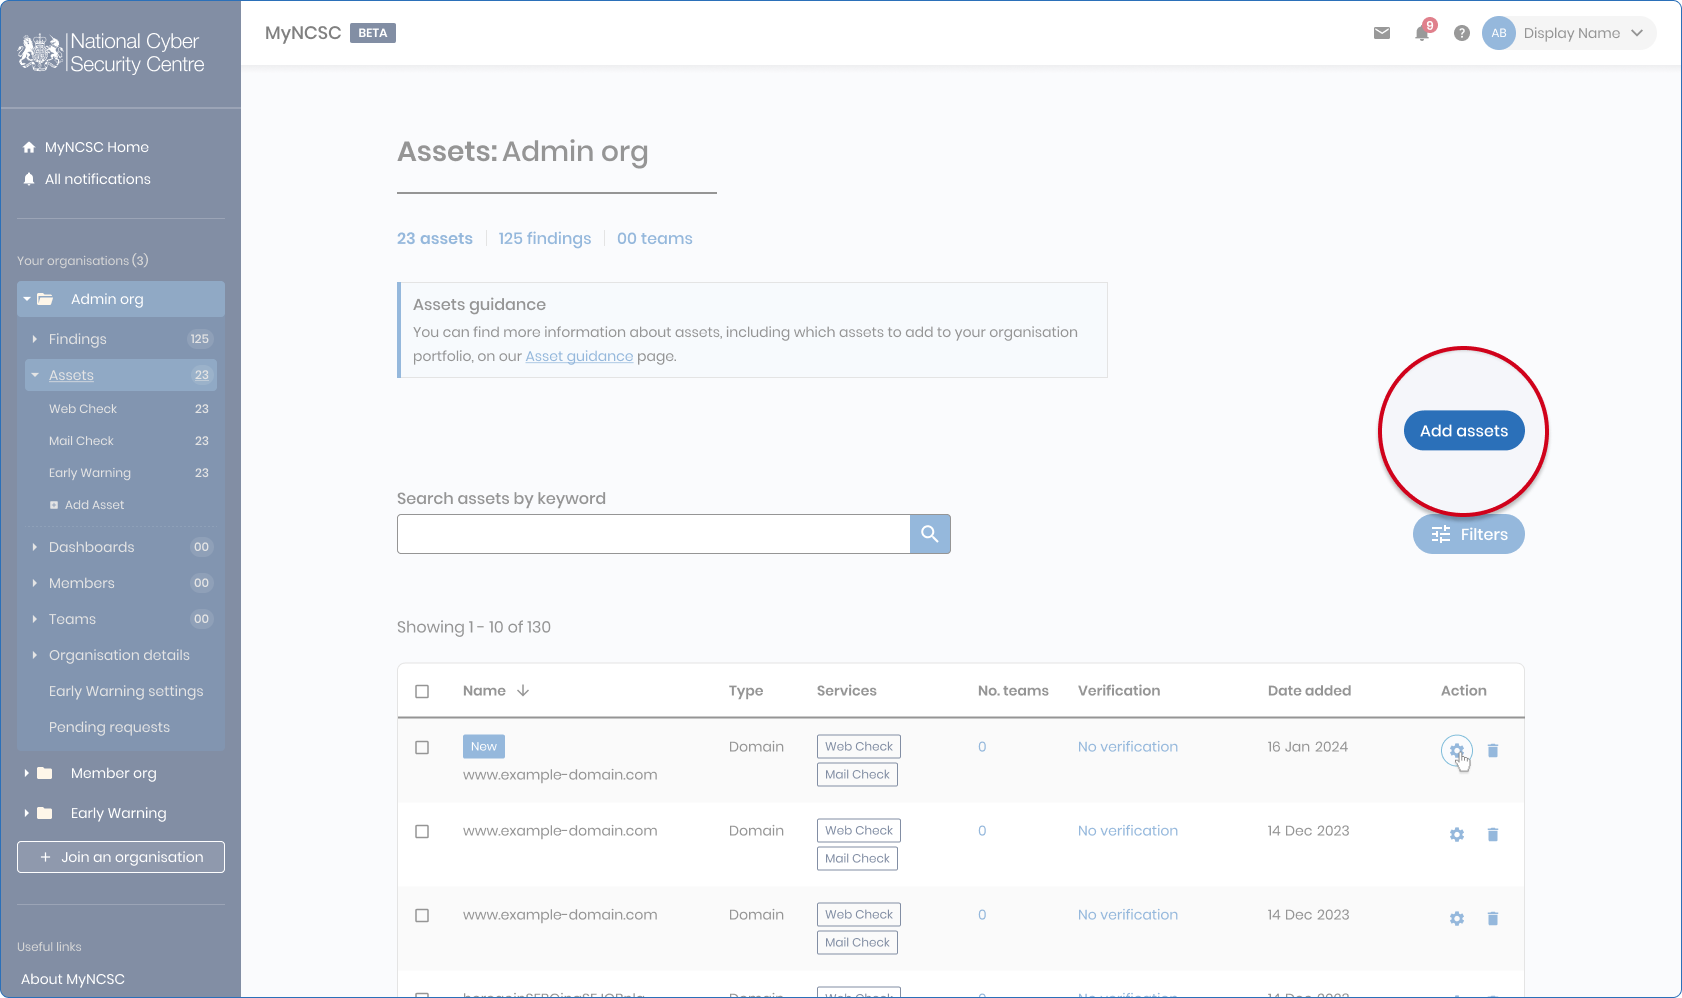Open notifications bell with badge 9
Screen dimensions: 1682x998
1423,32
